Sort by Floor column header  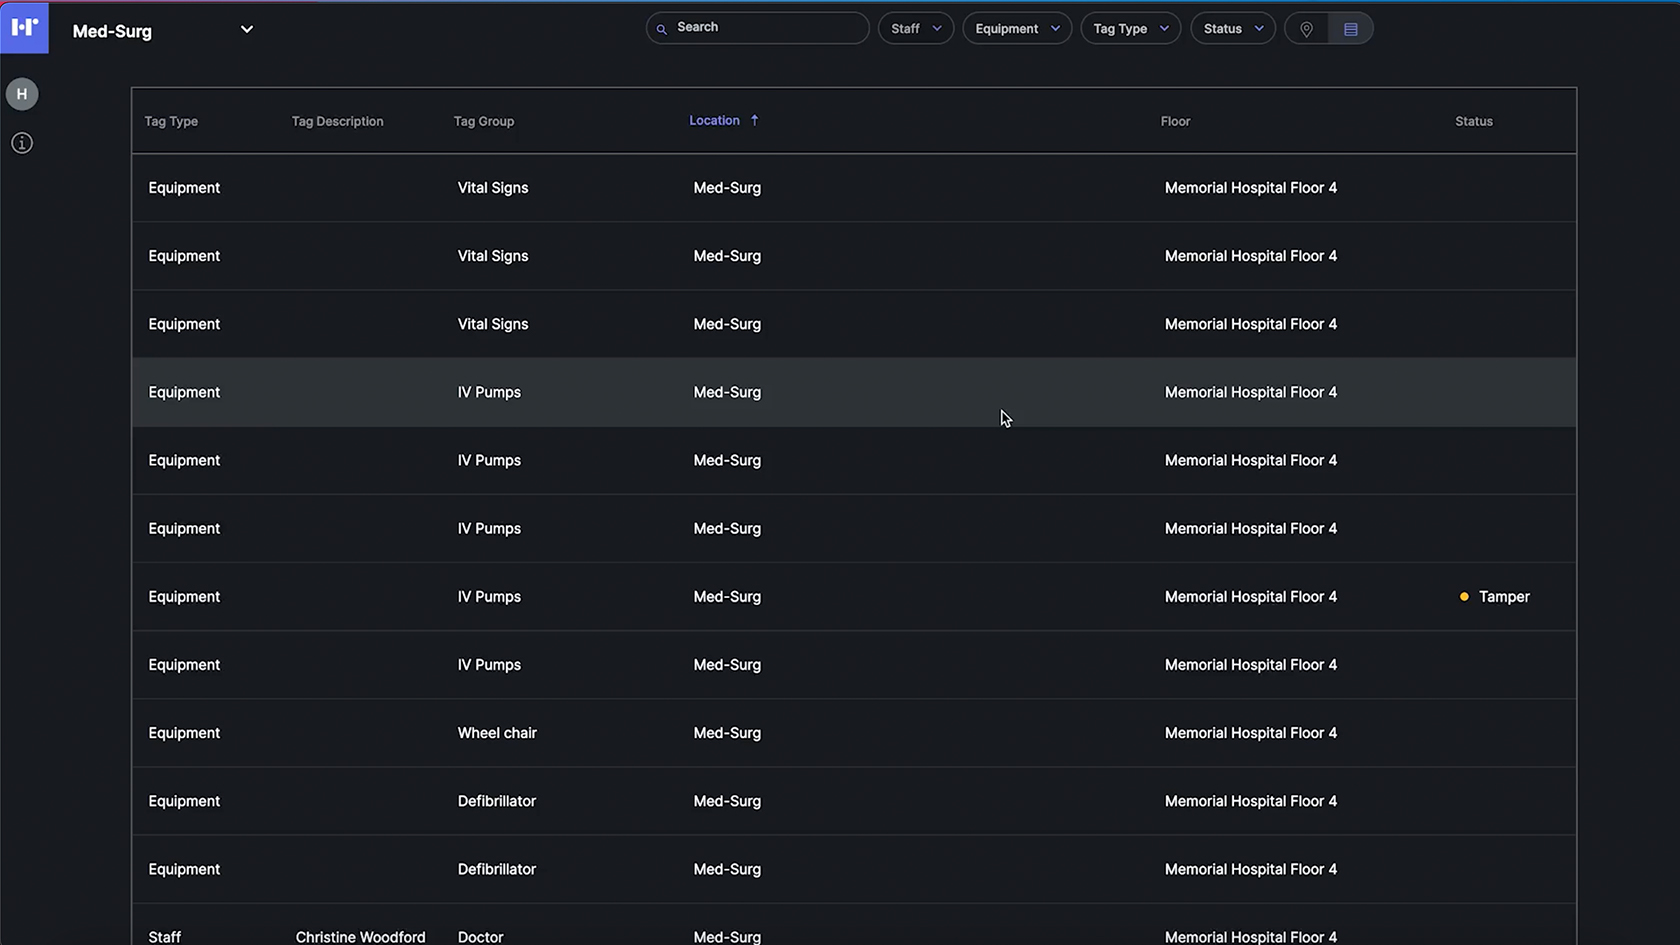[x=1175, y=121]
